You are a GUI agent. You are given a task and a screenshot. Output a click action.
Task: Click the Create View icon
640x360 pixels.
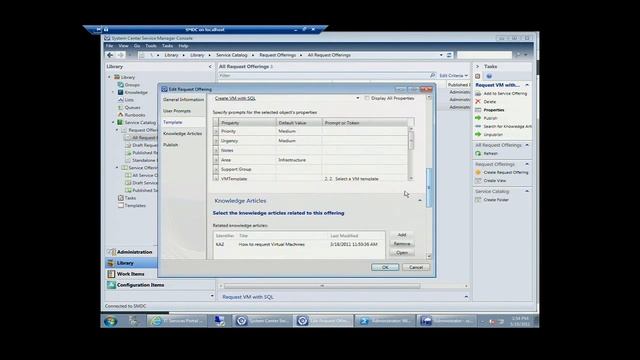[x=478, y=180]
